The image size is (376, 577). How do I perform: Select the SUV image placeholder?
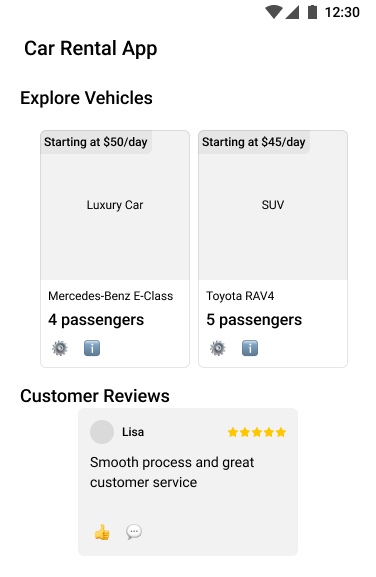[273, 205]
